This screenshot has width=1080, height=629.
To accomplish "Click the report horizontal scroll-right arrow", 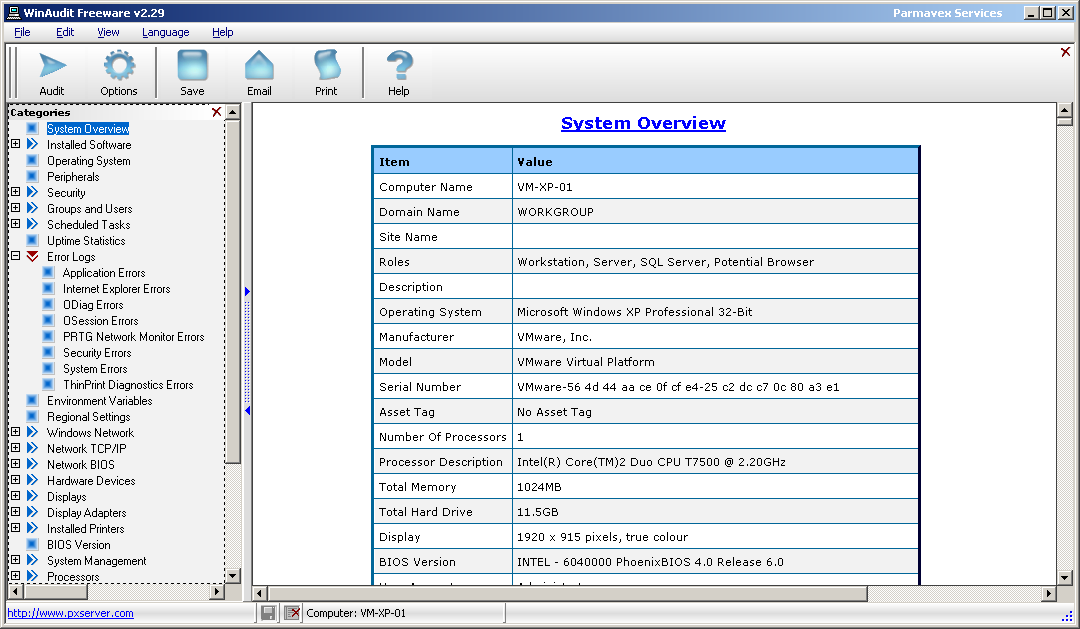I will pyautogui.click(x=1049, y=593).
